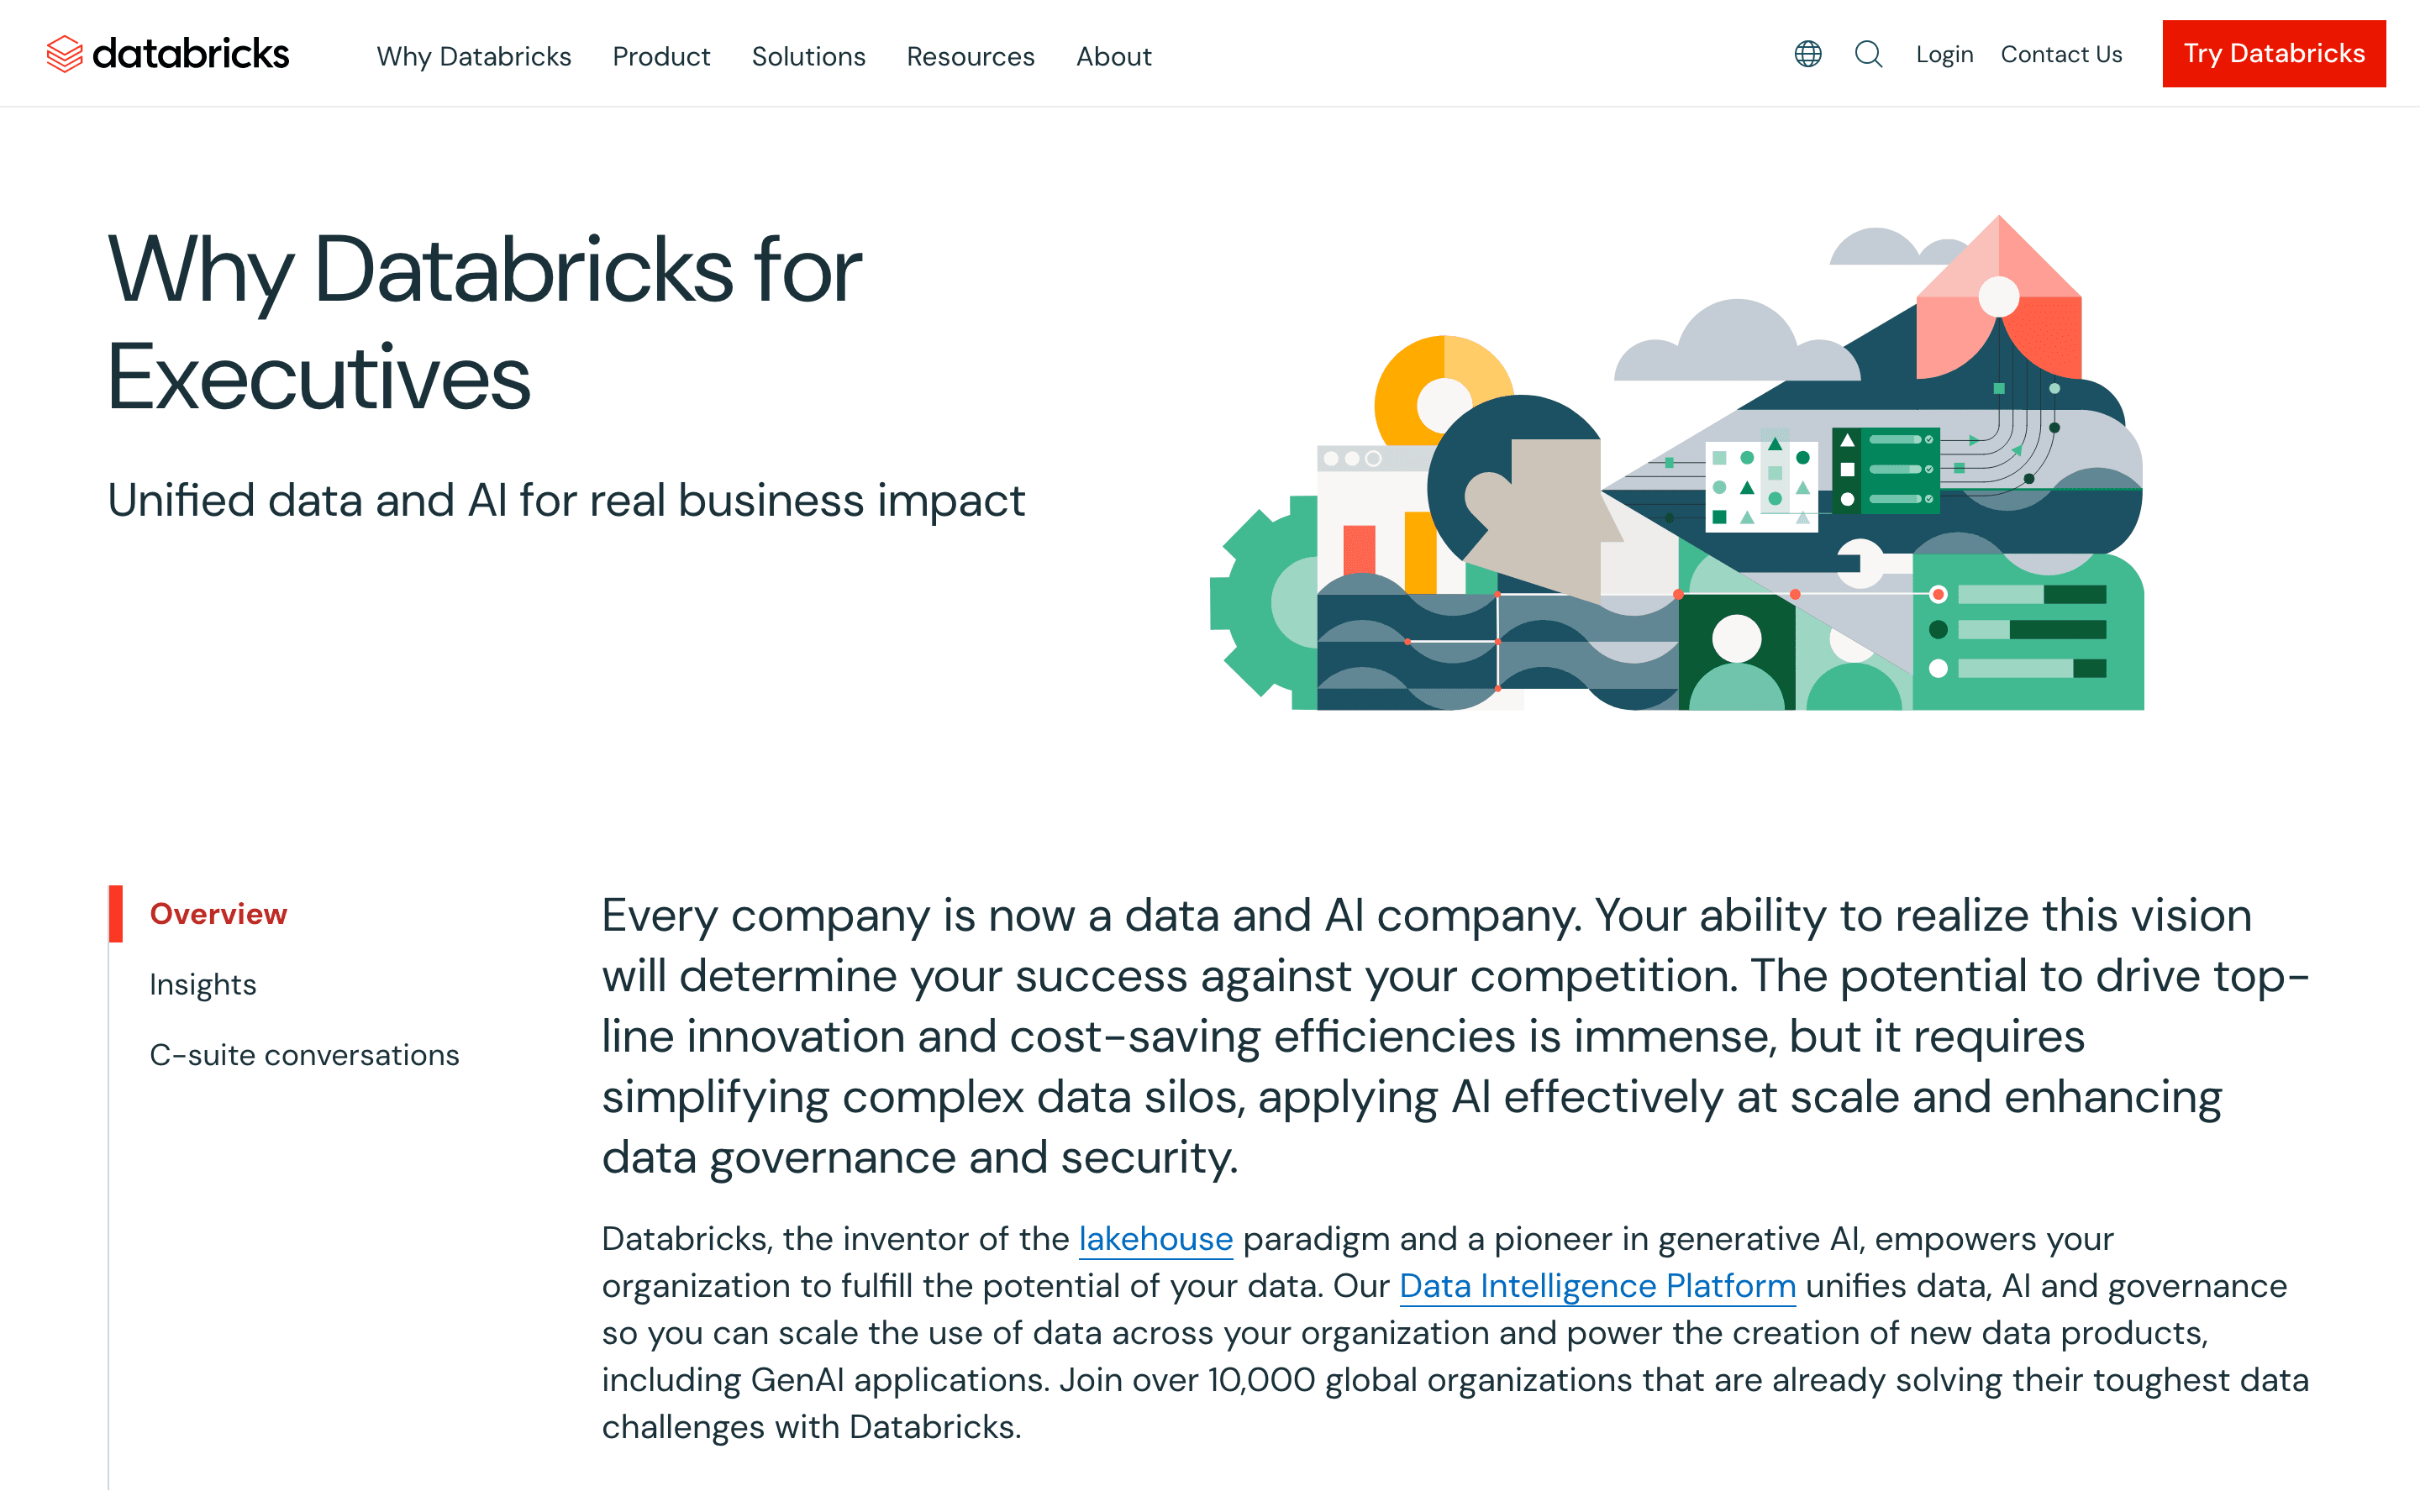
Task: Click the hero illustration image
Action: click(x=1677, y=463)
